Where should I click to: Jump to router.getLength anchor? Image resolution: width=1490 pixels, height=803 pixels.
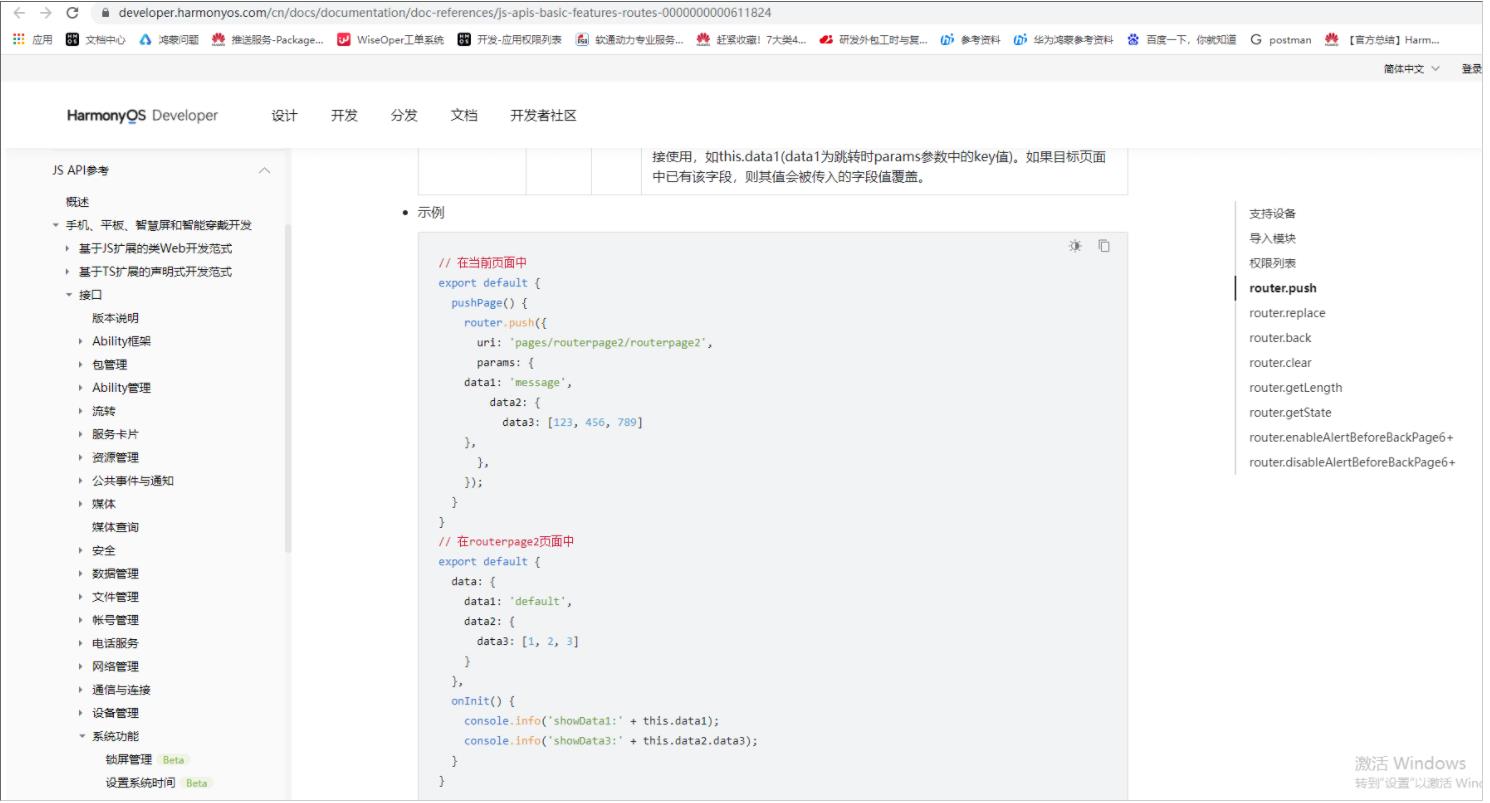tap(1296, 388)
